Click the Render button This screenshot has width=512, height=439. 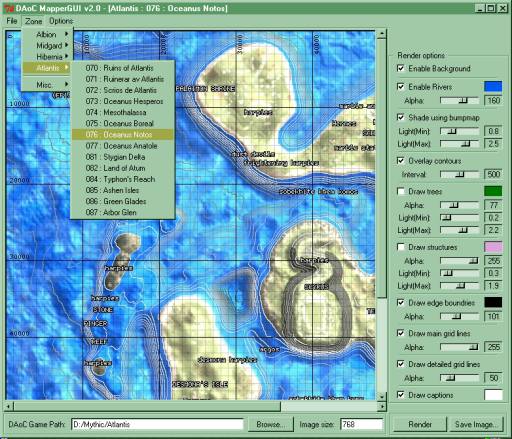(x=420, y=424)
